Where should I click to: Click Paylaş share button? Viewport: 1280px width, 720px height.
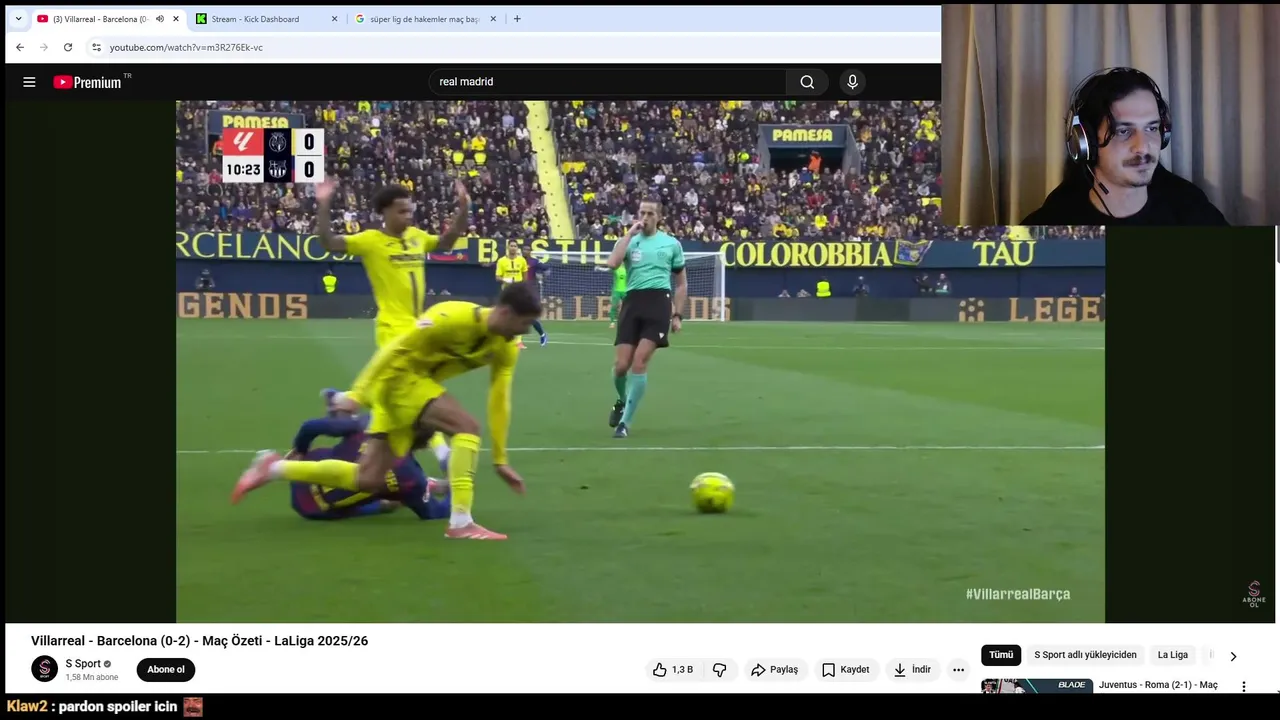click(775, 670)
